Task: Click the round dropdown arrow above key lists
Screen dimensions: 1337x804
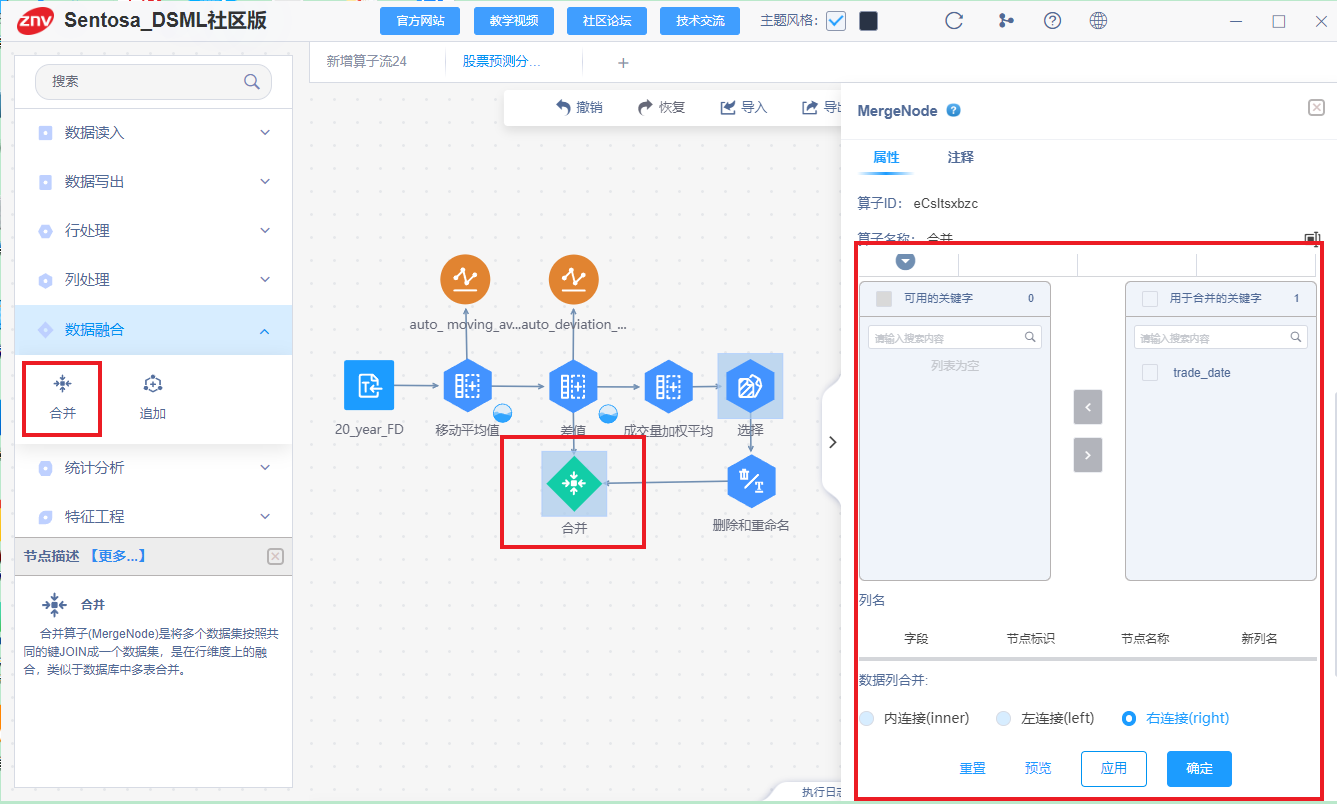Action: [x=905, y=261]
